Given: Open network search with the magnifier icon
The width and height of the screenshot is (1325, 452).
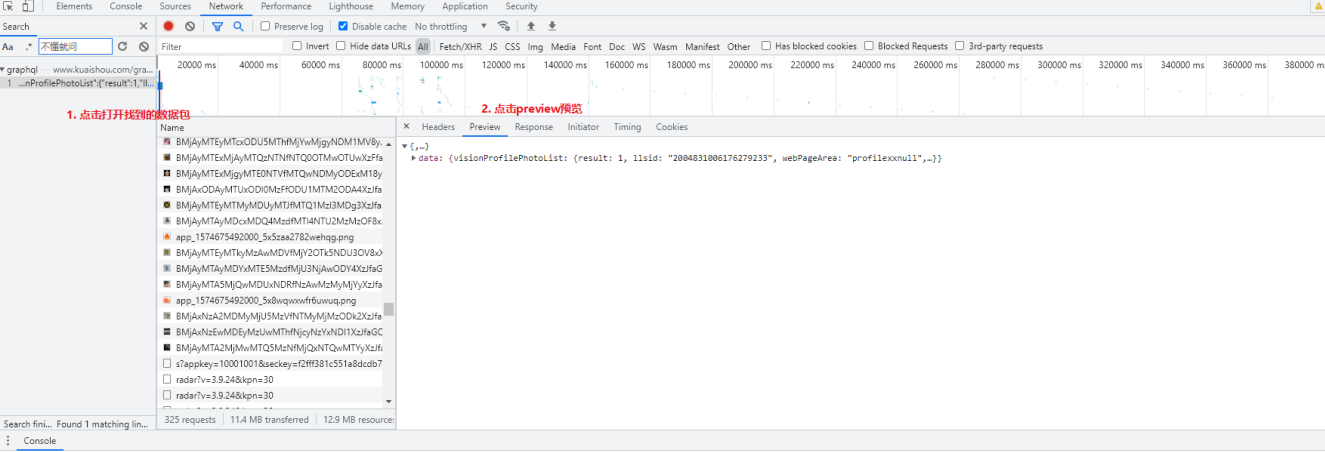Looking at the screenshot, I should (x=238, y=26).
